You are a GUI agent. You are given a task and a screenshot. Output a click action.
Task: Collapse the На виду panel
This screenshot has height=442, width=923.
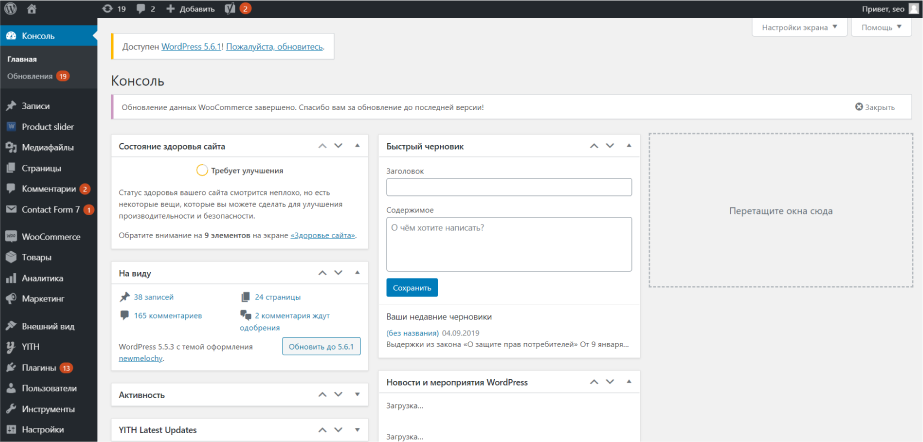pos(357,273)
